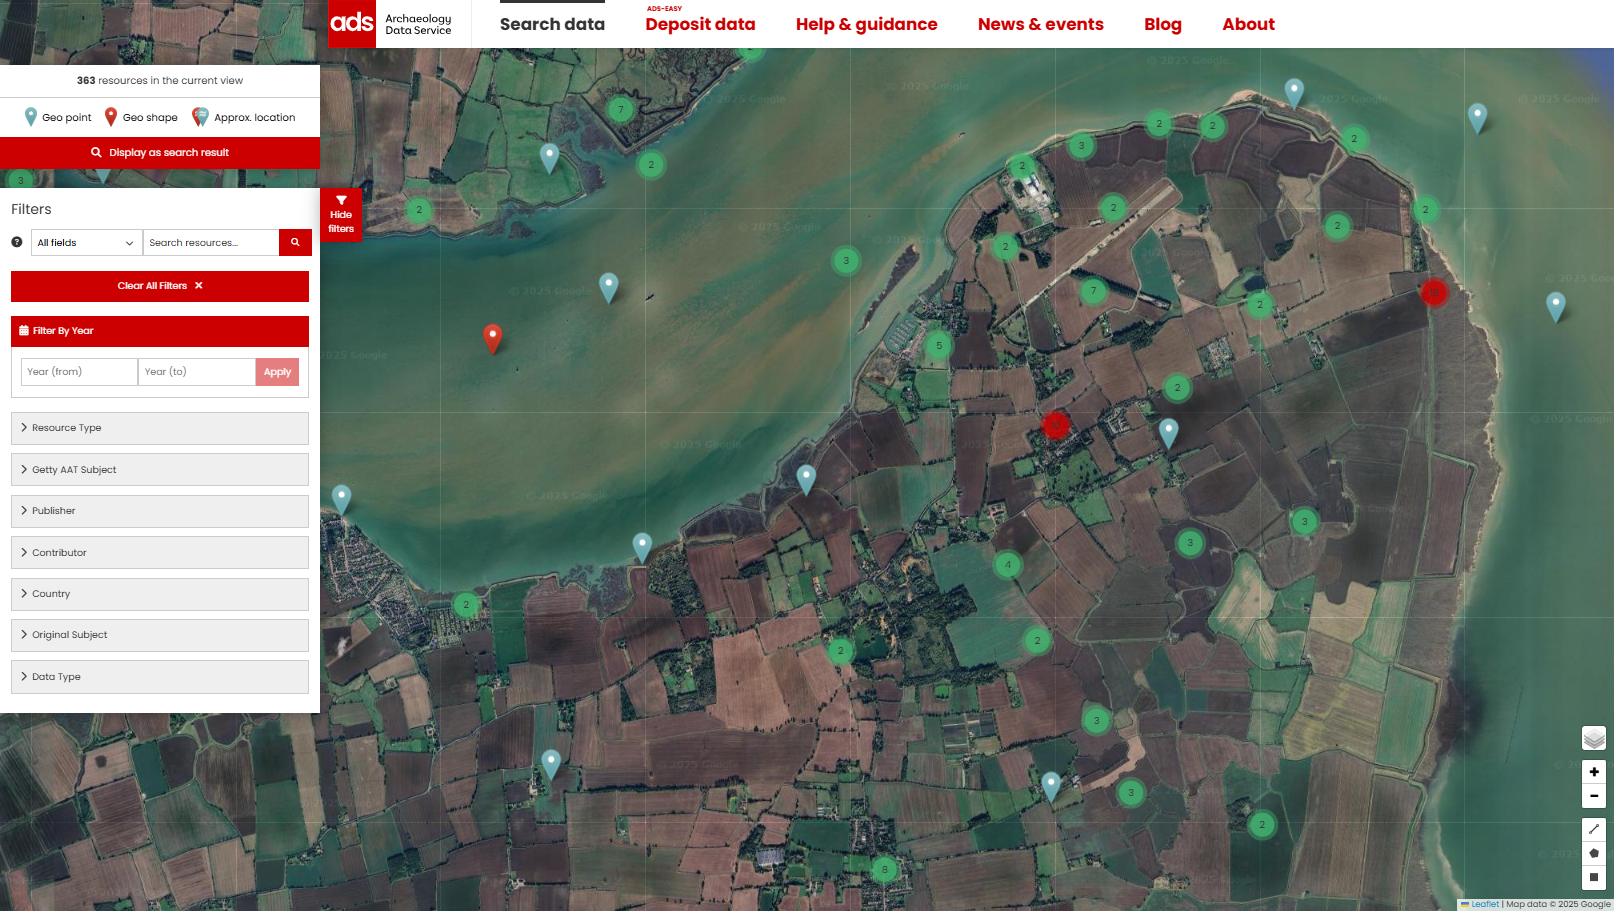The height and width of the screenshot is (911, 1614).
Task: Open the map layers control
Action: [x=1593, y=738]
